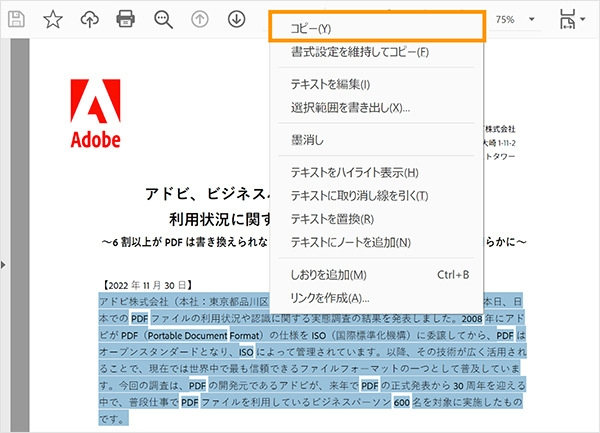The image size is (600, 433).
Task: Choose テキストにノートを追加(N)
Action: (x=377, y=243)
